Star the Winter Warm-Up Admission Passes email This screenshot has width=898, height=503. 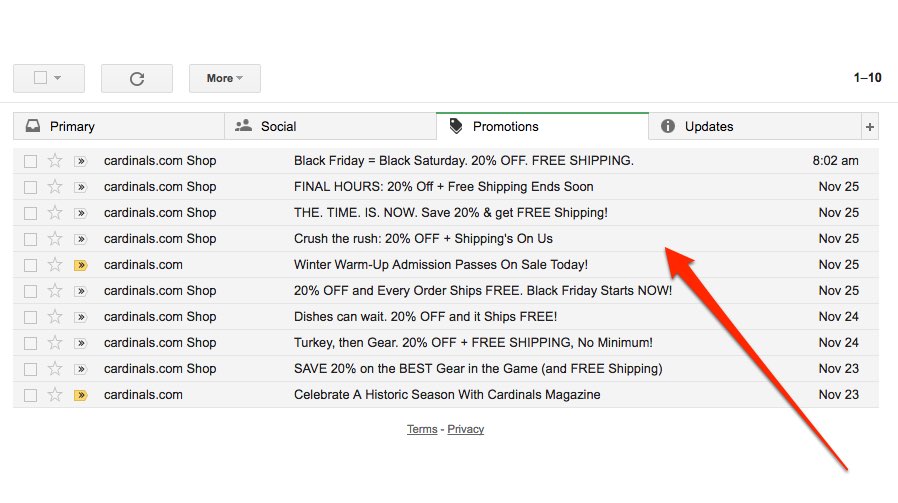55,265
